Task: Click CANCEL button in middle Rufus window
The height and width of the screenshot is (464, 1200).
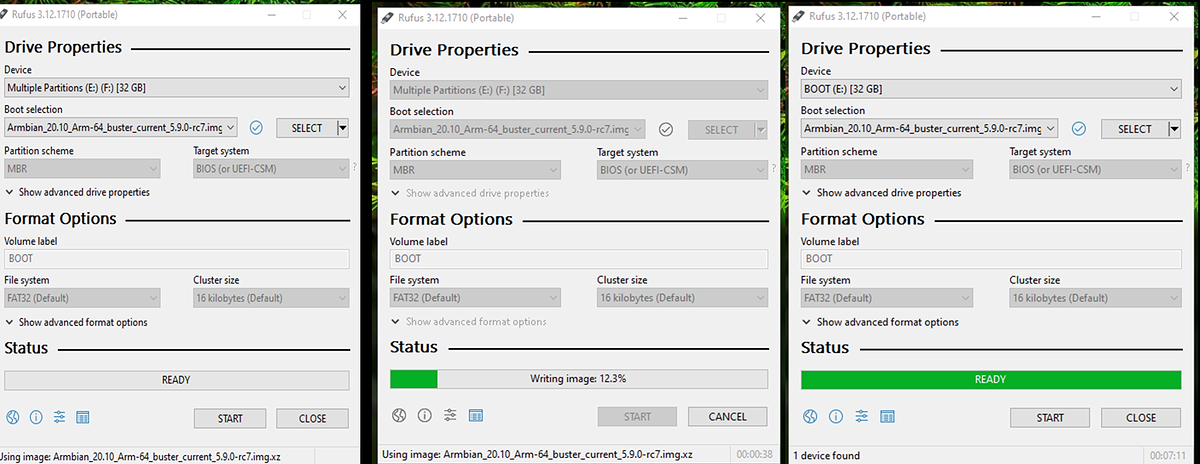Action: [x=727, y=416]
